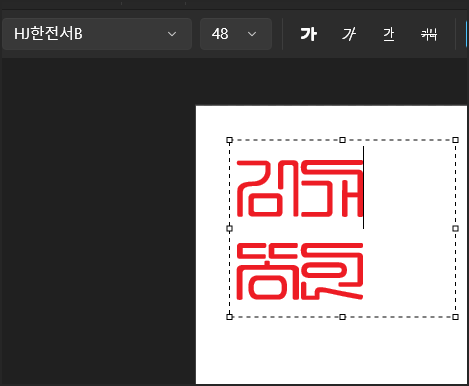This screenshot has width=469, height=386.
Task: Click the middle-right handle of the text box
Action: point(455,228)
